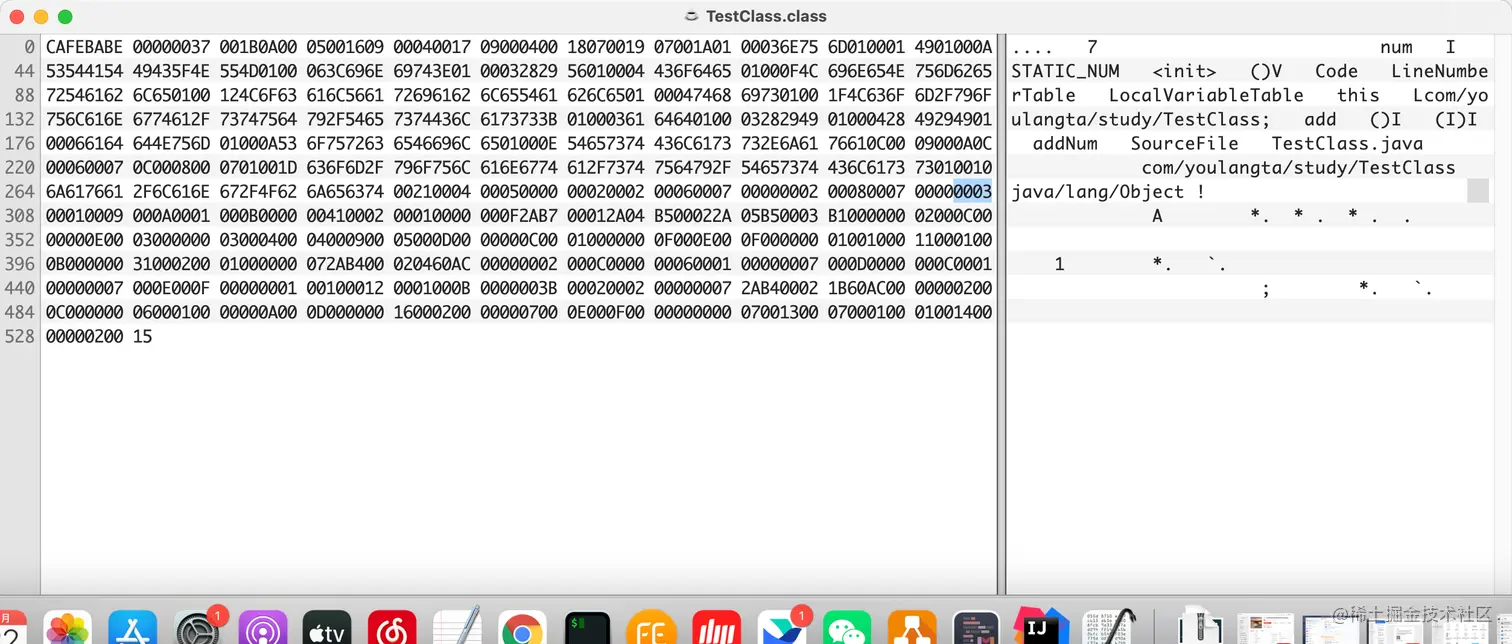1512x644 pixels.
Task: Launch Google Chrome from the Dock
Action: (522, 628)
